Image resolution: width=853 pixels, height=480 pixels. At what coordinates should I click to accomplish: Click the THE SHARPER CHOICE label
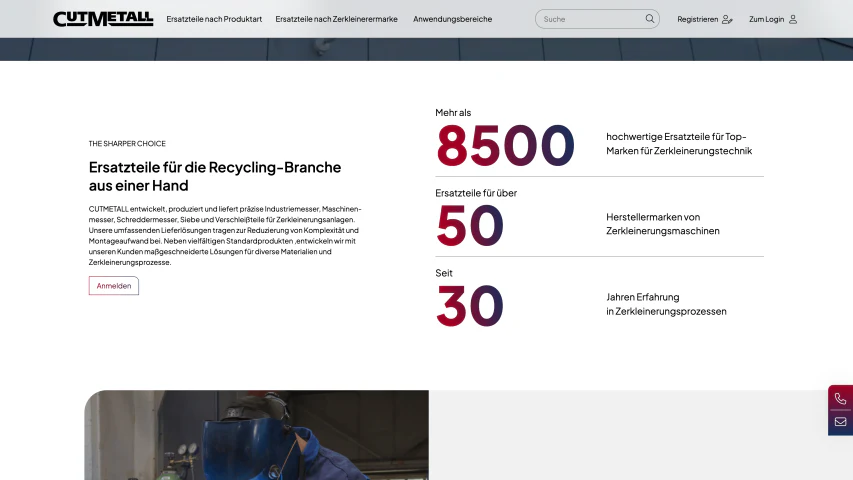[x=127, y=144]
